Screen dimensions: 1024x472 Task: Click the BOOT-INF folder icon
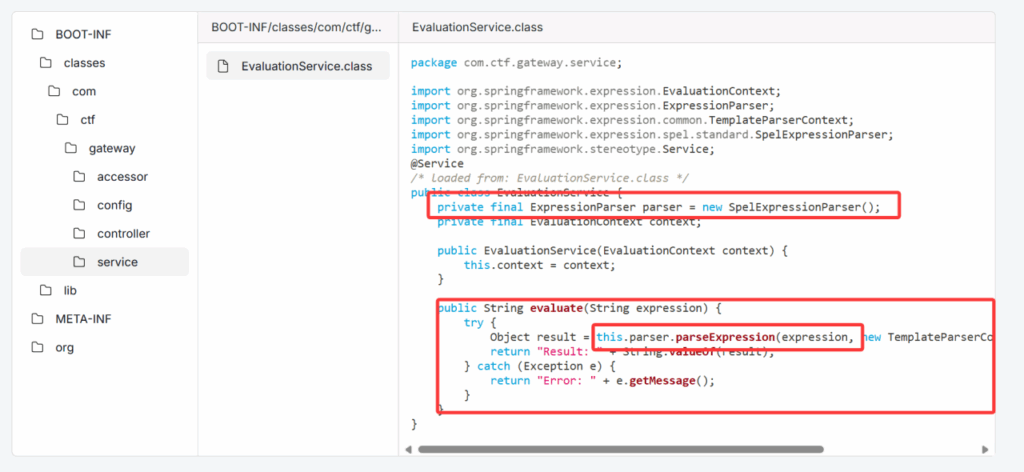pos(38,34)
